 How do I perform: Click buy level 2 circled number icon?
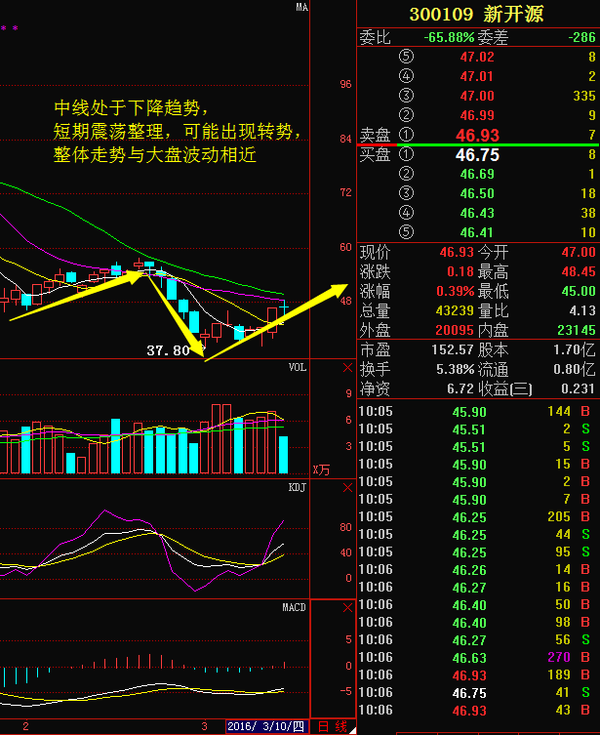[x=405, y=174]
